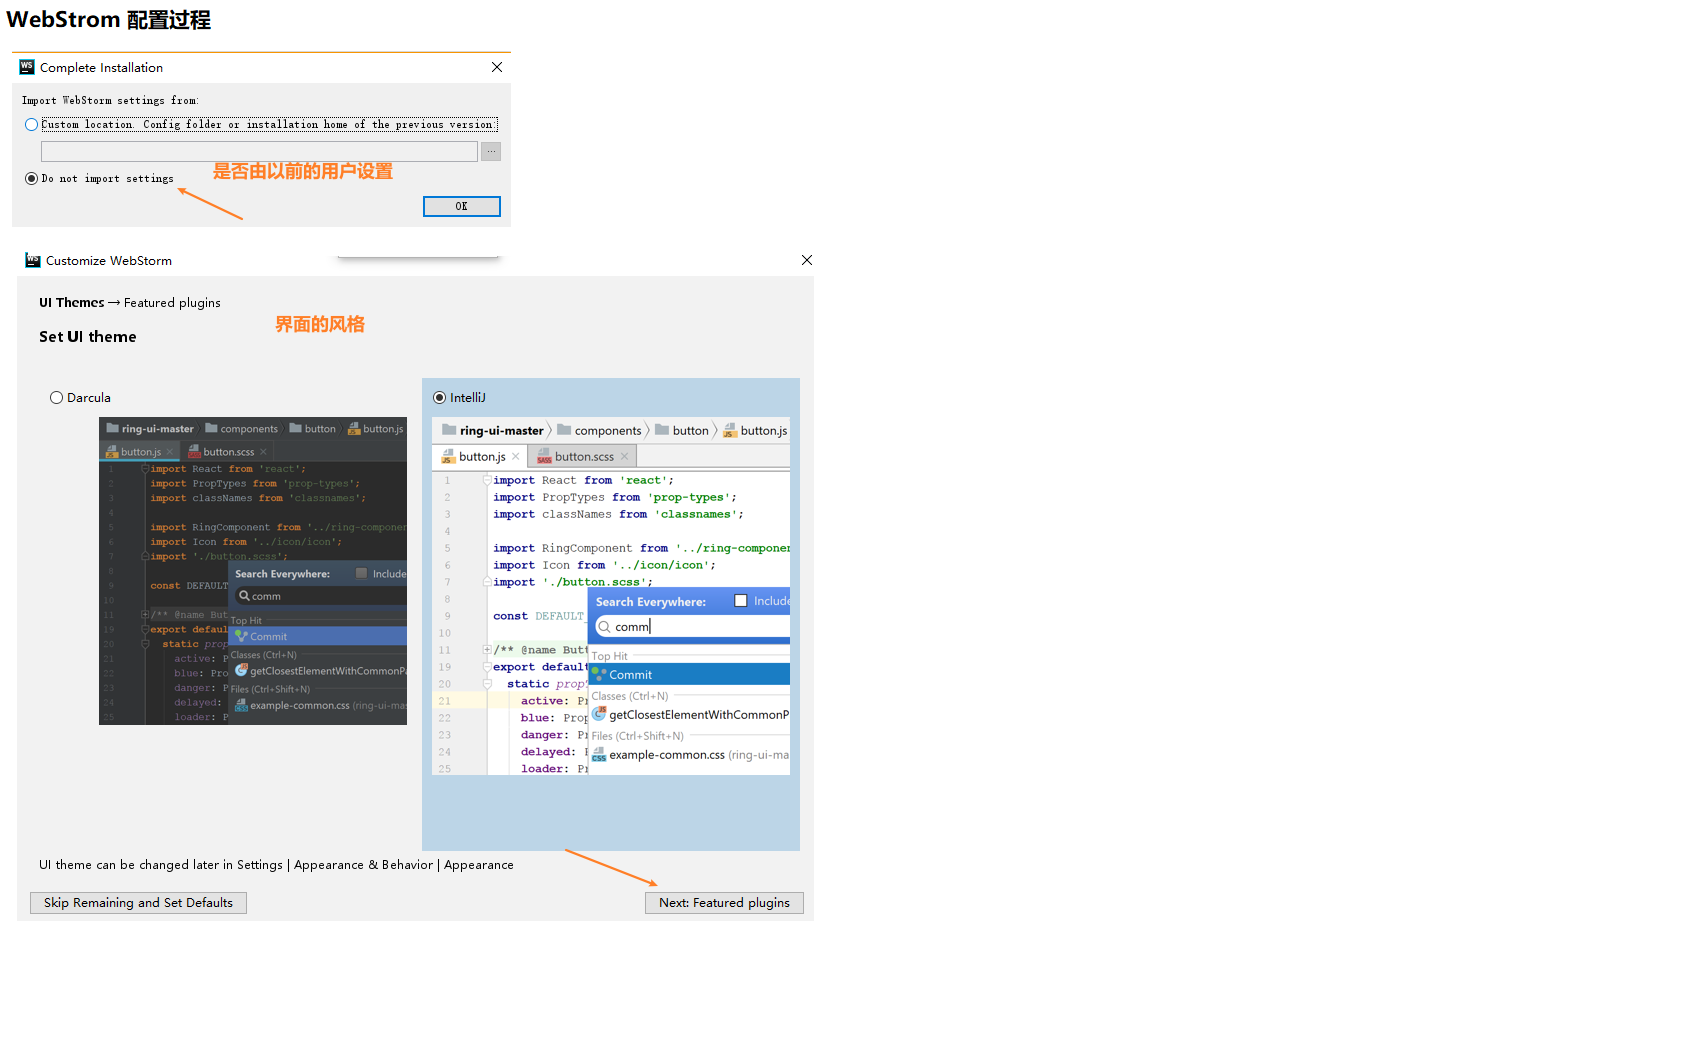This screenshot has height=1040, width=1698.
Task: Select the Darcula theme radio button
Action: [57, 398]
